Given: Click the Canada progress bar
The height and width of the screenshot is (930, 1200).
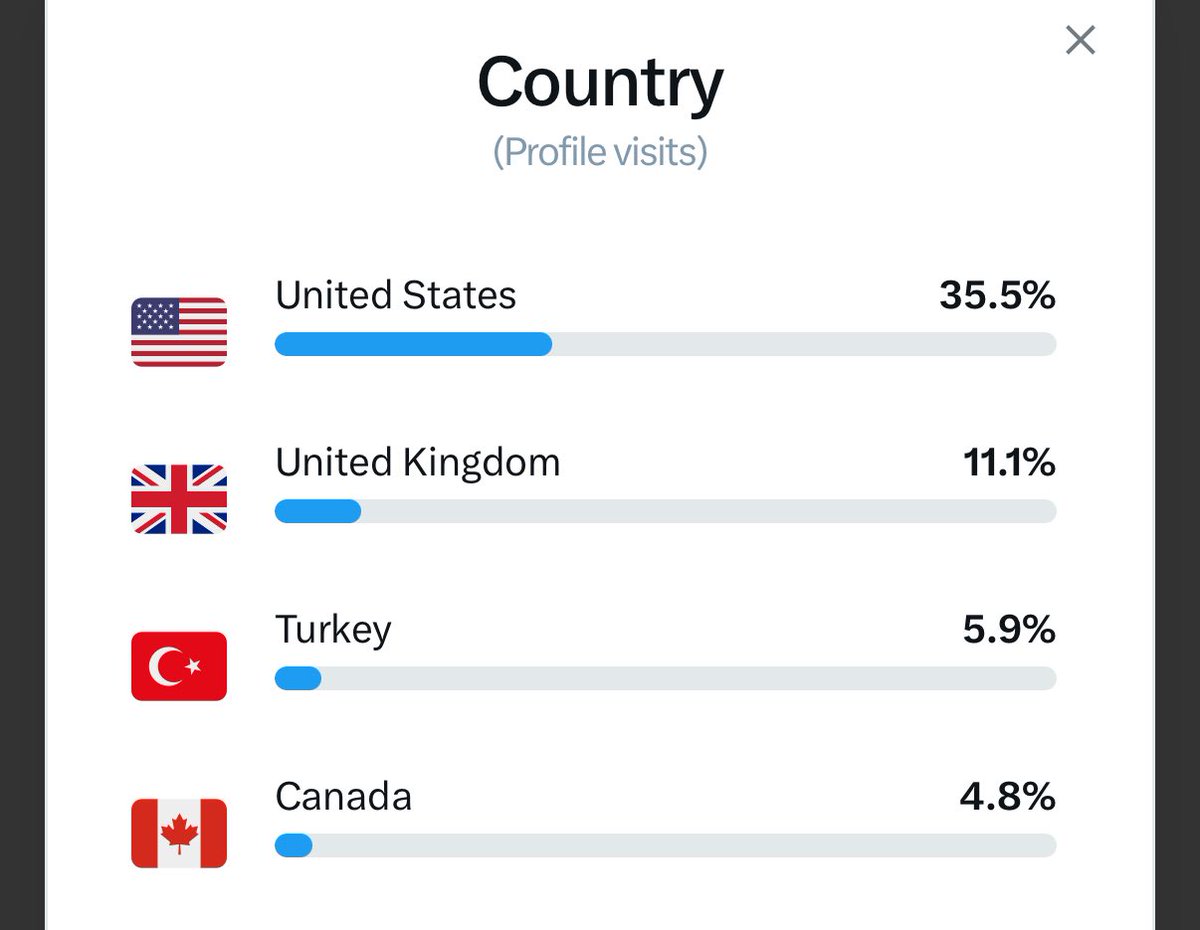Looking at the screenshot, I should click(x=665, y=845).
